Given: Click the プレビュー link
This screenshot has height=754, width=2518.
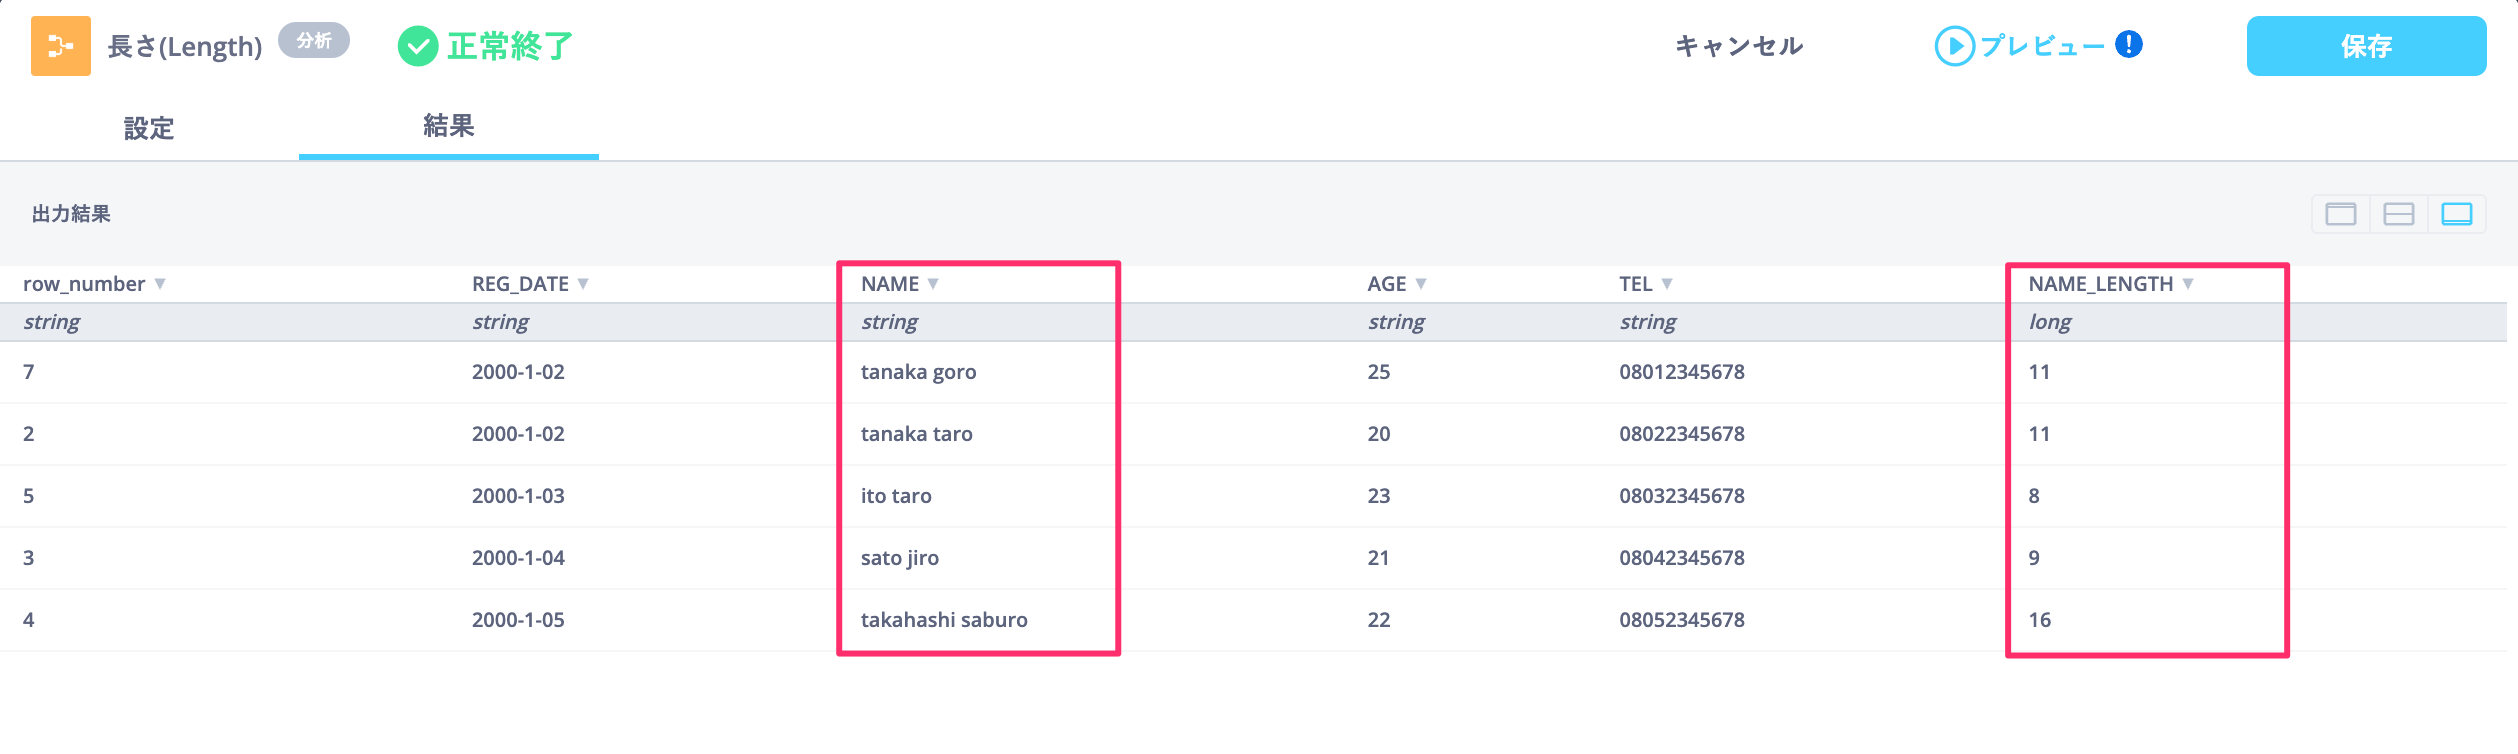Looking at the screenshot, I should (2042, 46).
